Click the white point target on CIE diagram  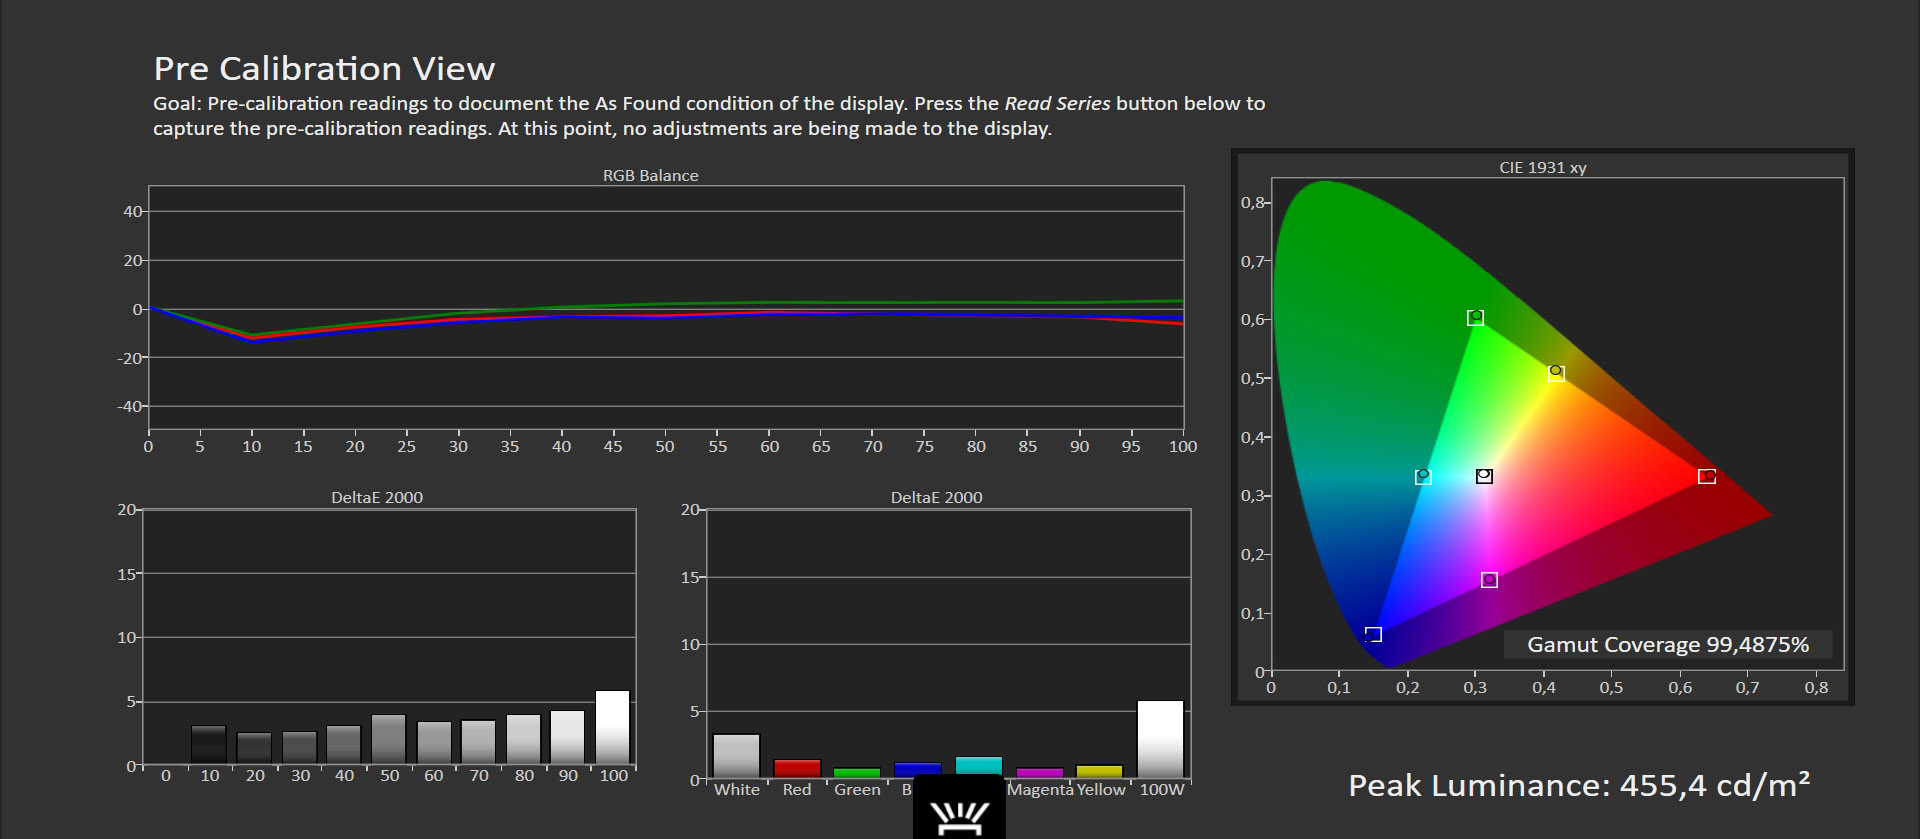tap(1484, 476)
